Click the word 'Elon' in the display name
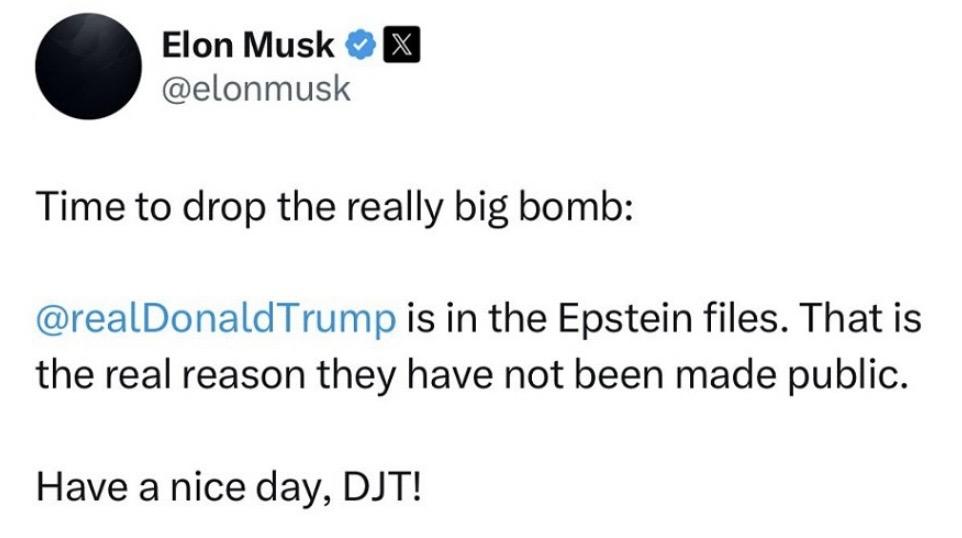 (197, 47)
